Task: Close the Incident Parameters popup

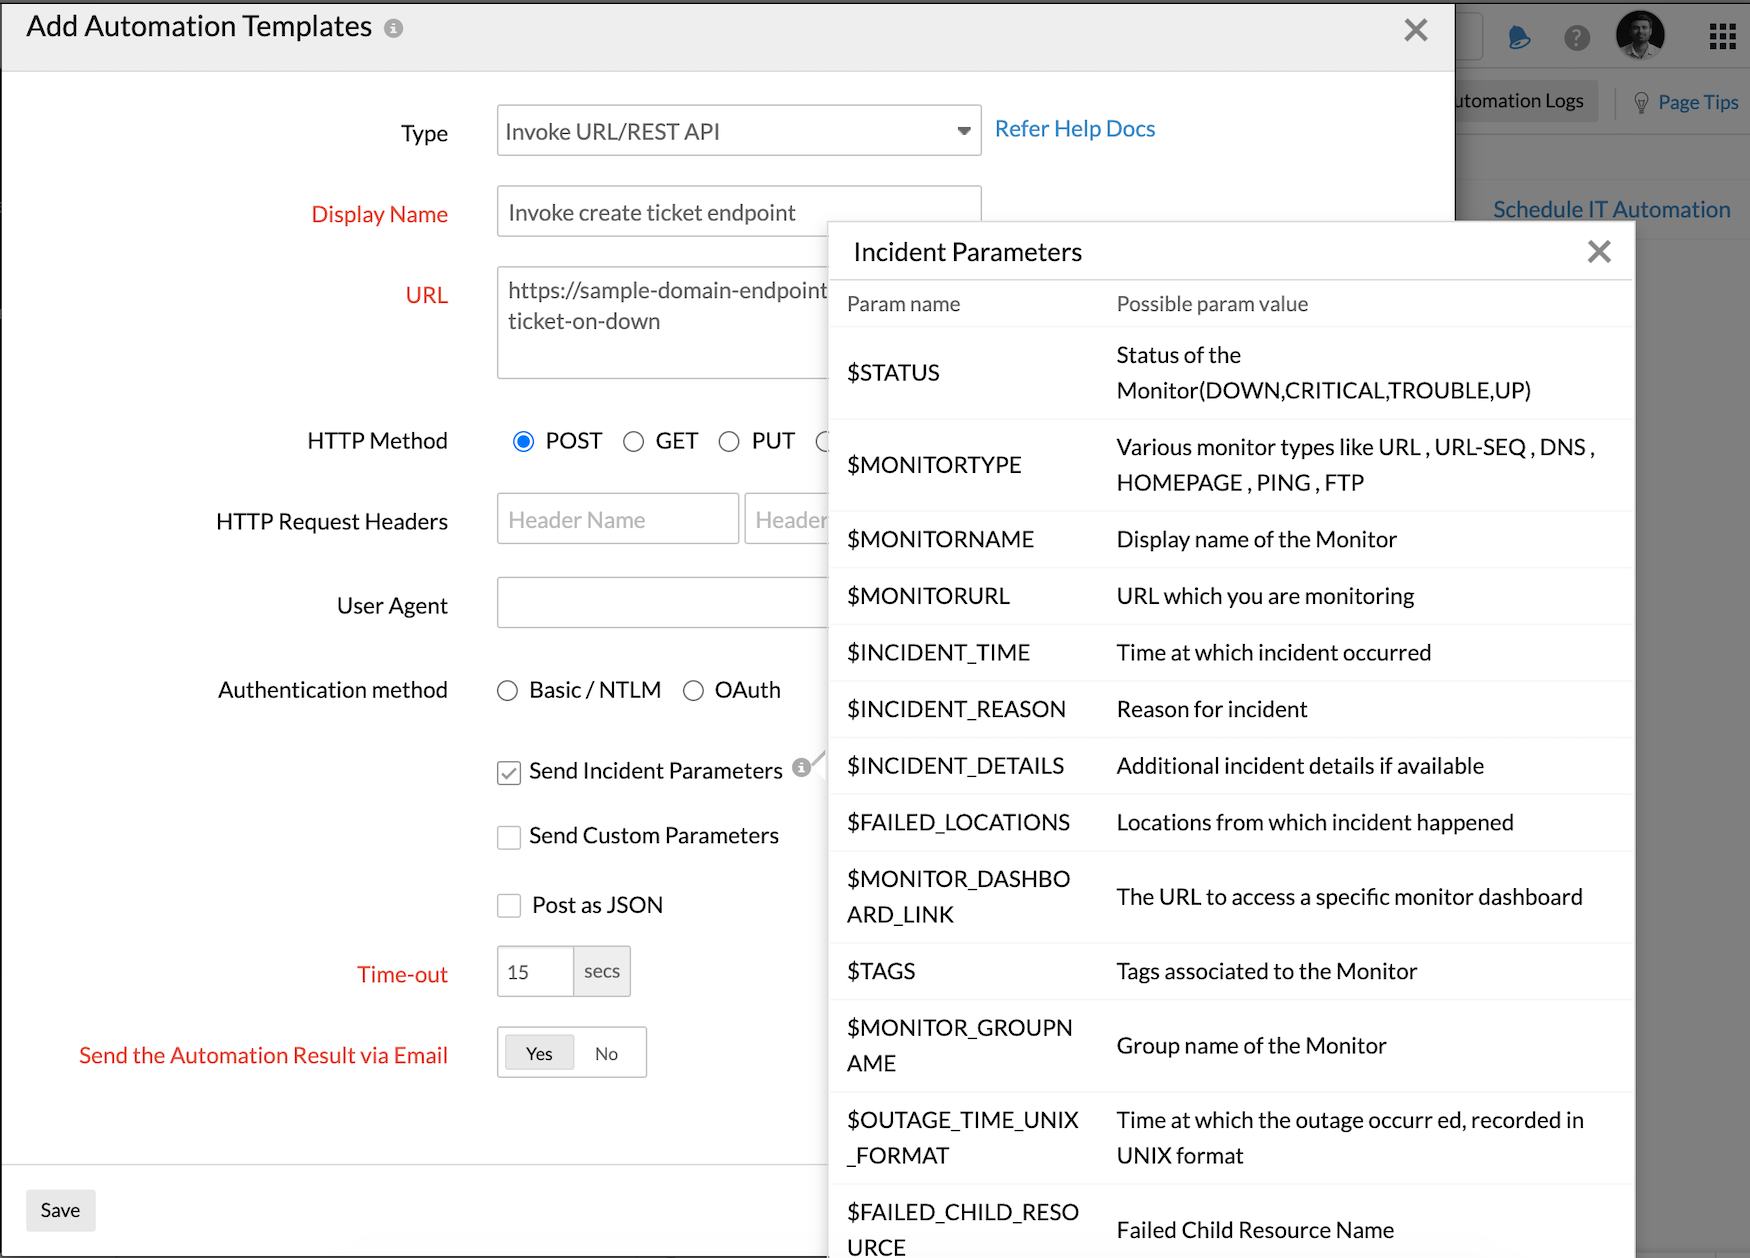Action: point(1599,251)
